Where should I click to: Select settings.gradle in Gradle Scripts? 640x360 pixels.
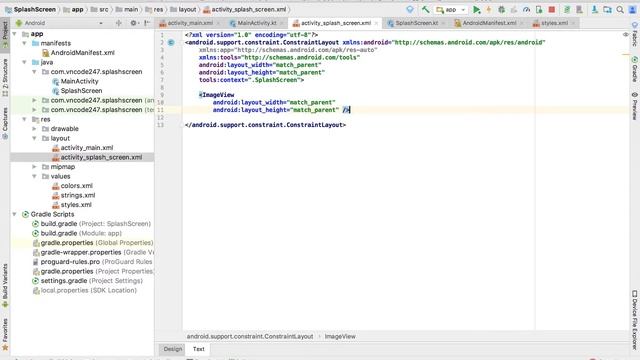pyautogui.click(x=87, y=281)
